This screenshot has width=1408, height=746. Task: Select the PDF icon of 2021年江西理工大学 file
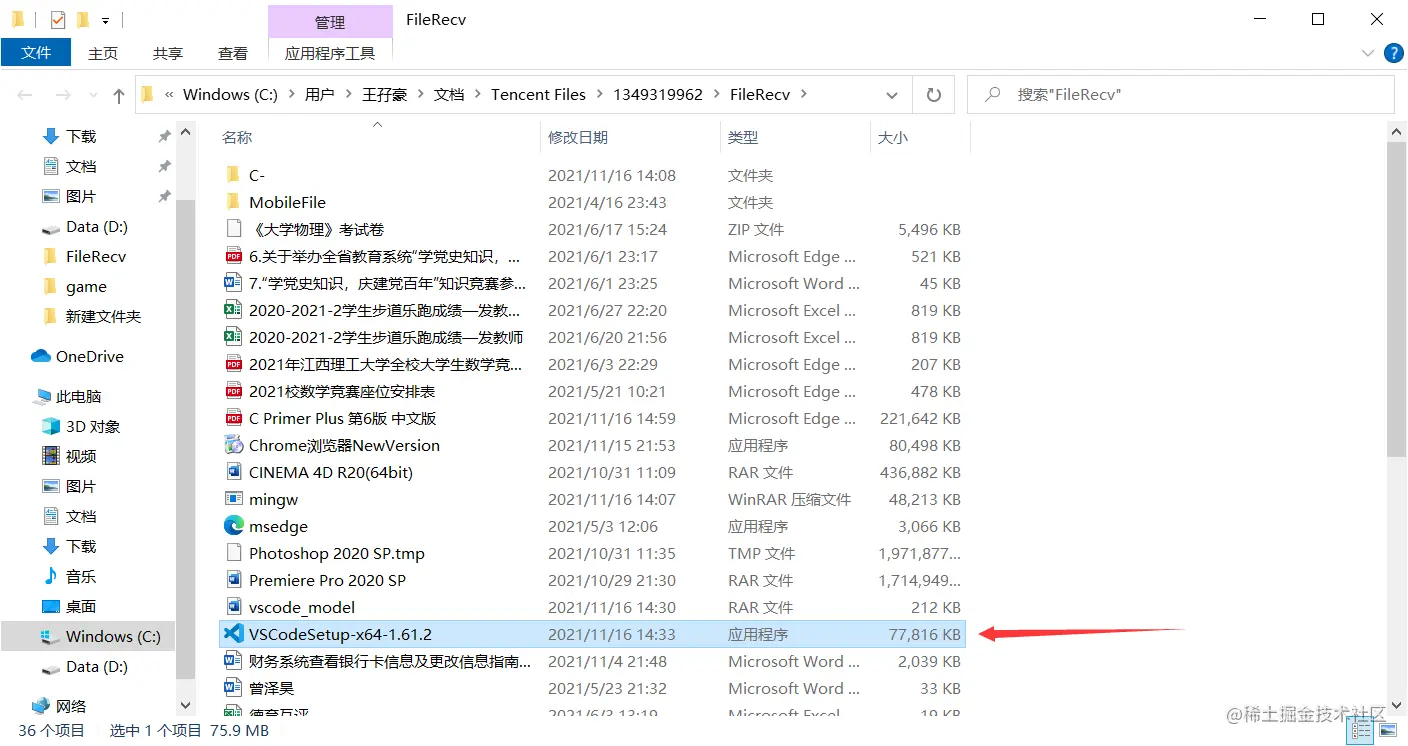(233, 364)
